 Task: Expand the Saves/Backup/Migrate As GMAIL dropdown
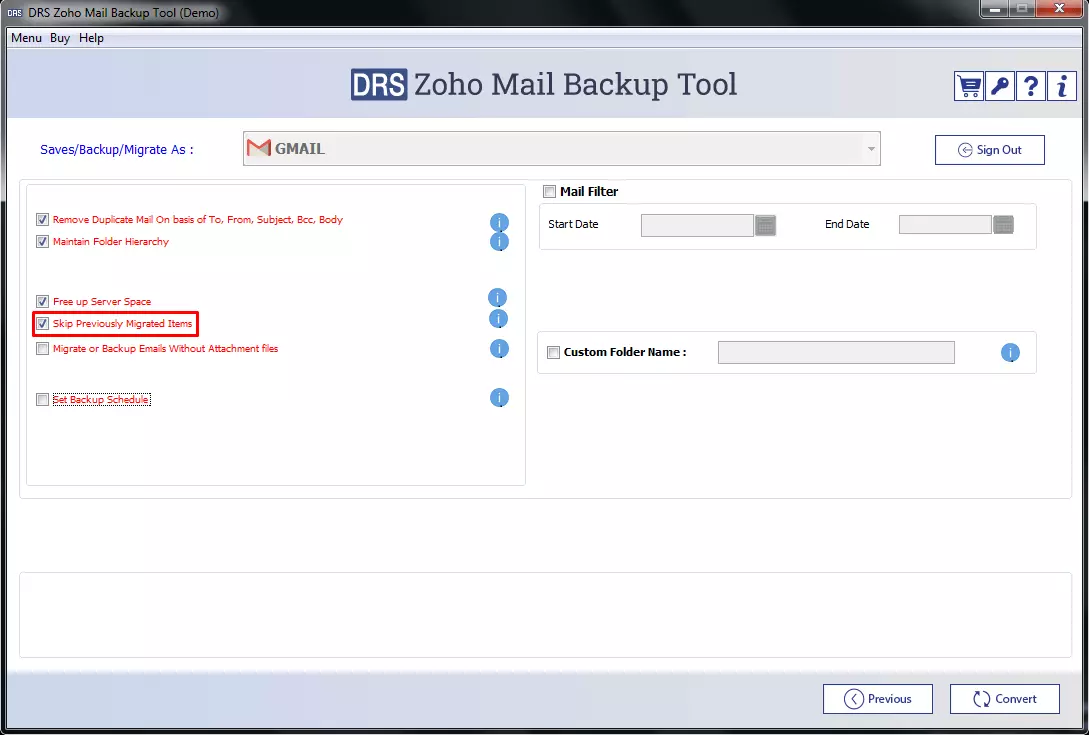(871, 149)
